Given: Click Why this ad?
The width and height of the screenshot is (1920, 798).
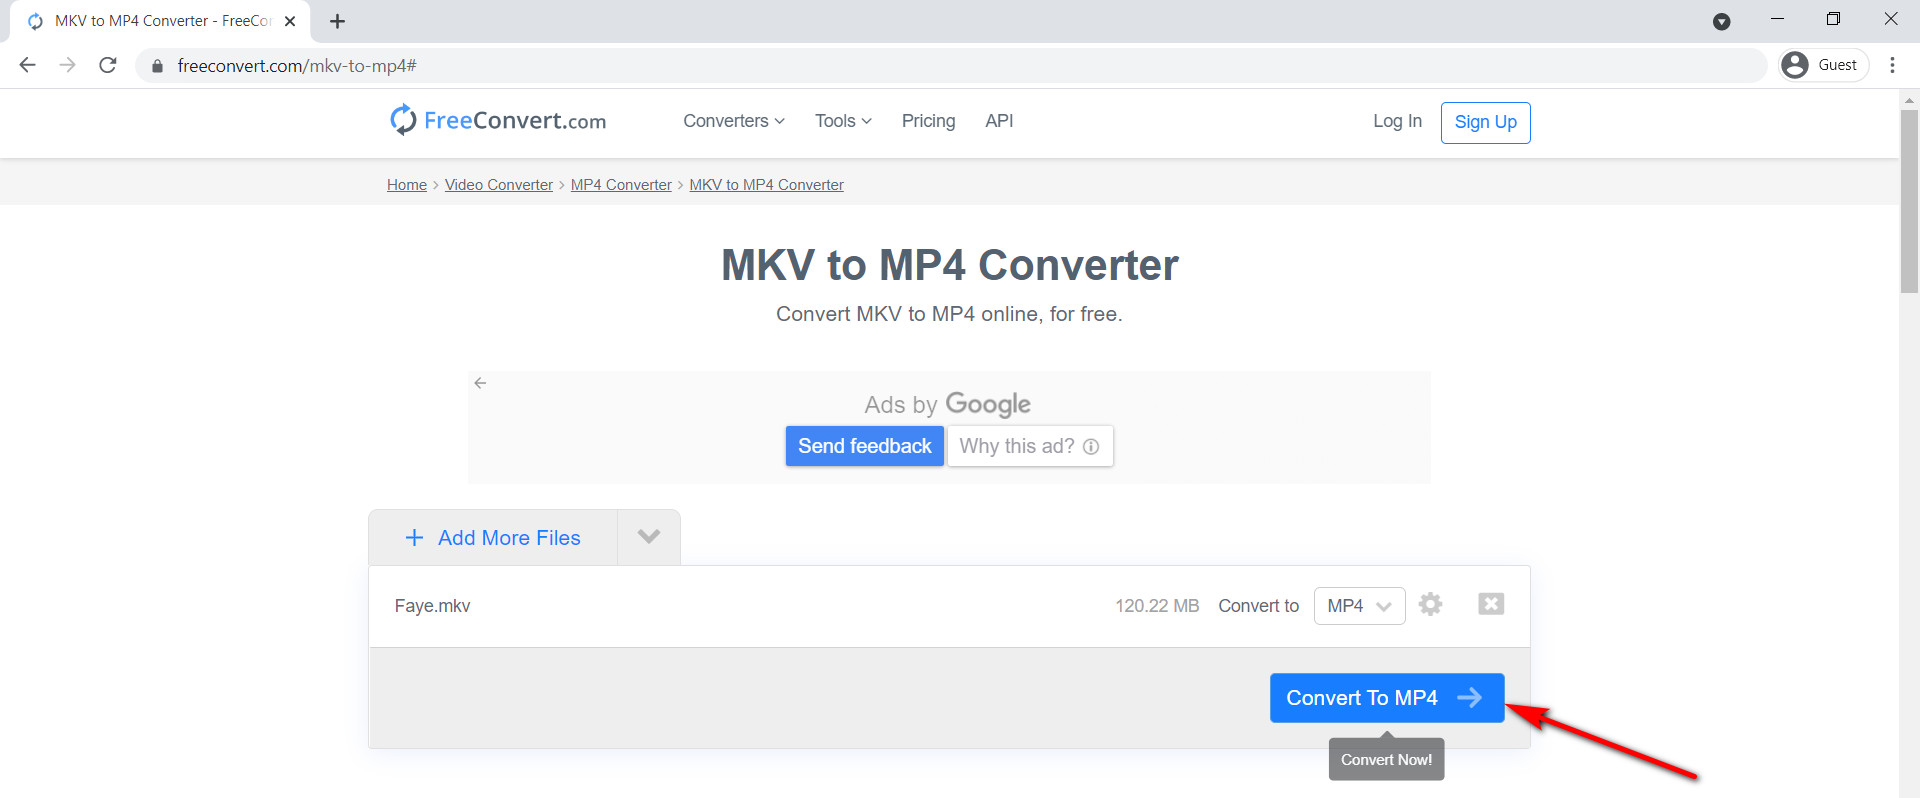Looking at the screenshot, I should (1030, 446).
